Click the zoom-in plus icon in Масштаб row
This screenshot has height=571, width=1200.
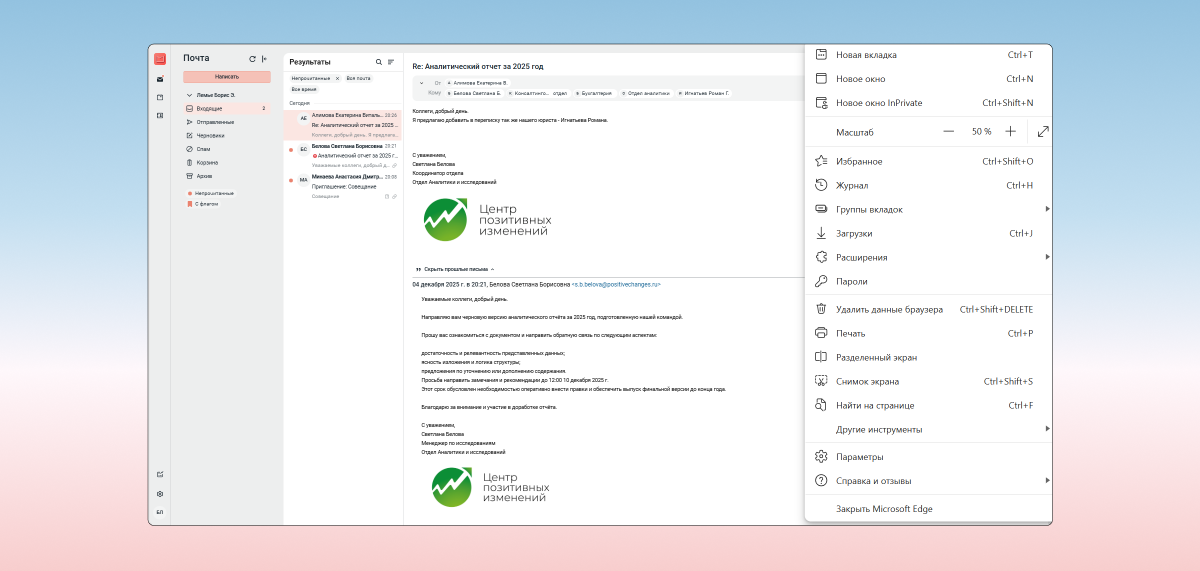pyautogui.click(x=1010, y=131)
